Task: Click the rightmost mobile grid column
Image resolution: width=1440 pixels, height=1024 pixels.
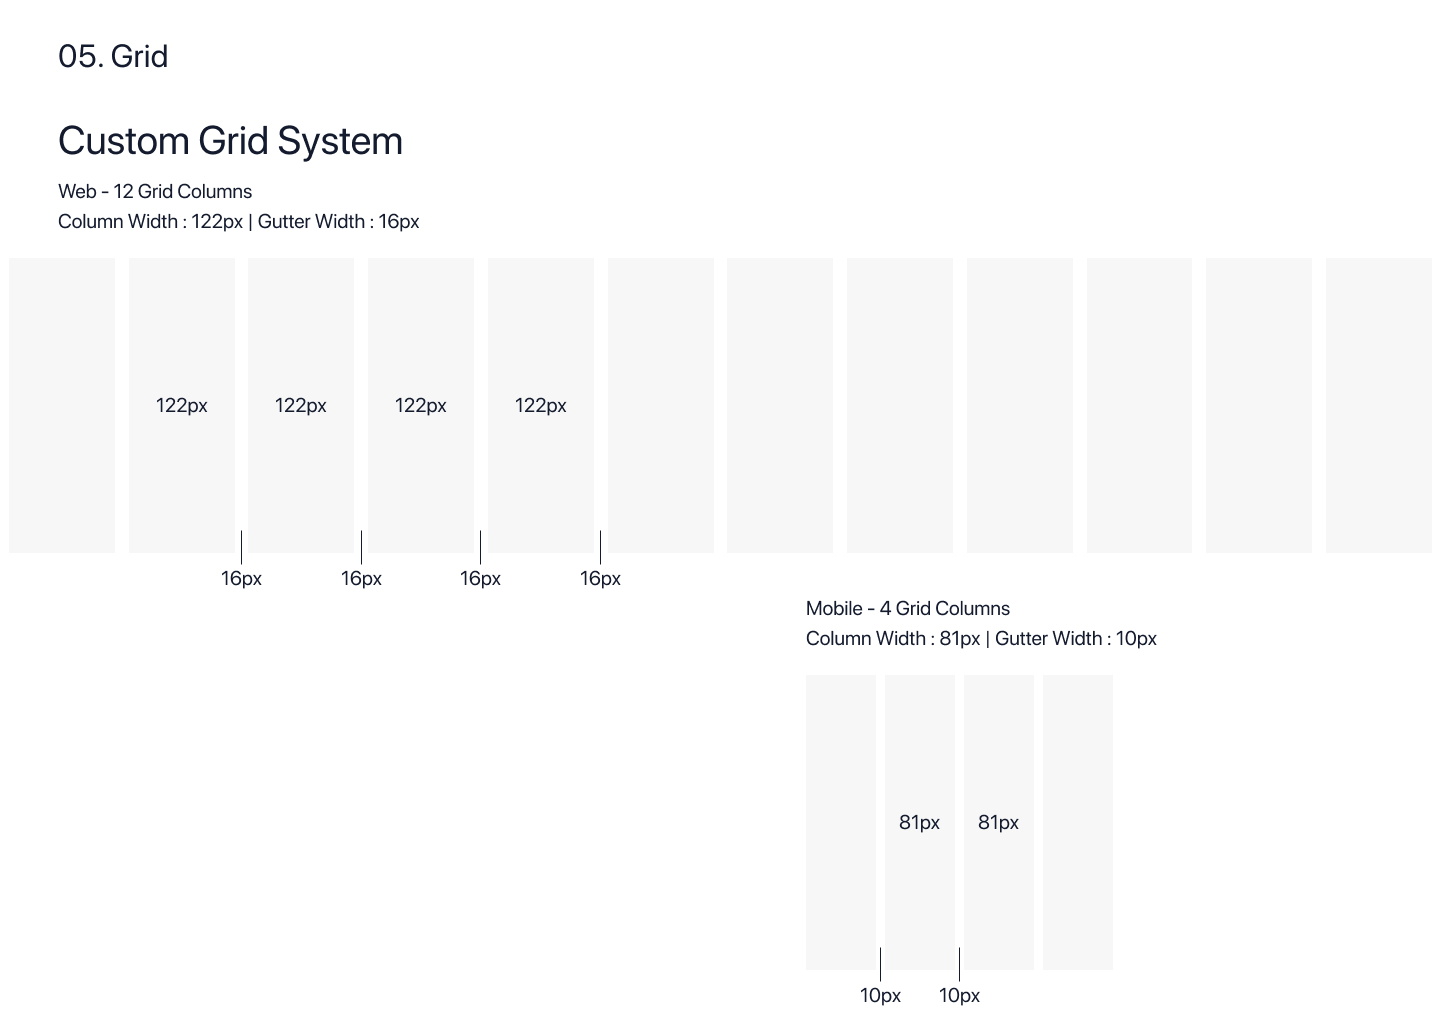Action: (x=1077, y=822)
